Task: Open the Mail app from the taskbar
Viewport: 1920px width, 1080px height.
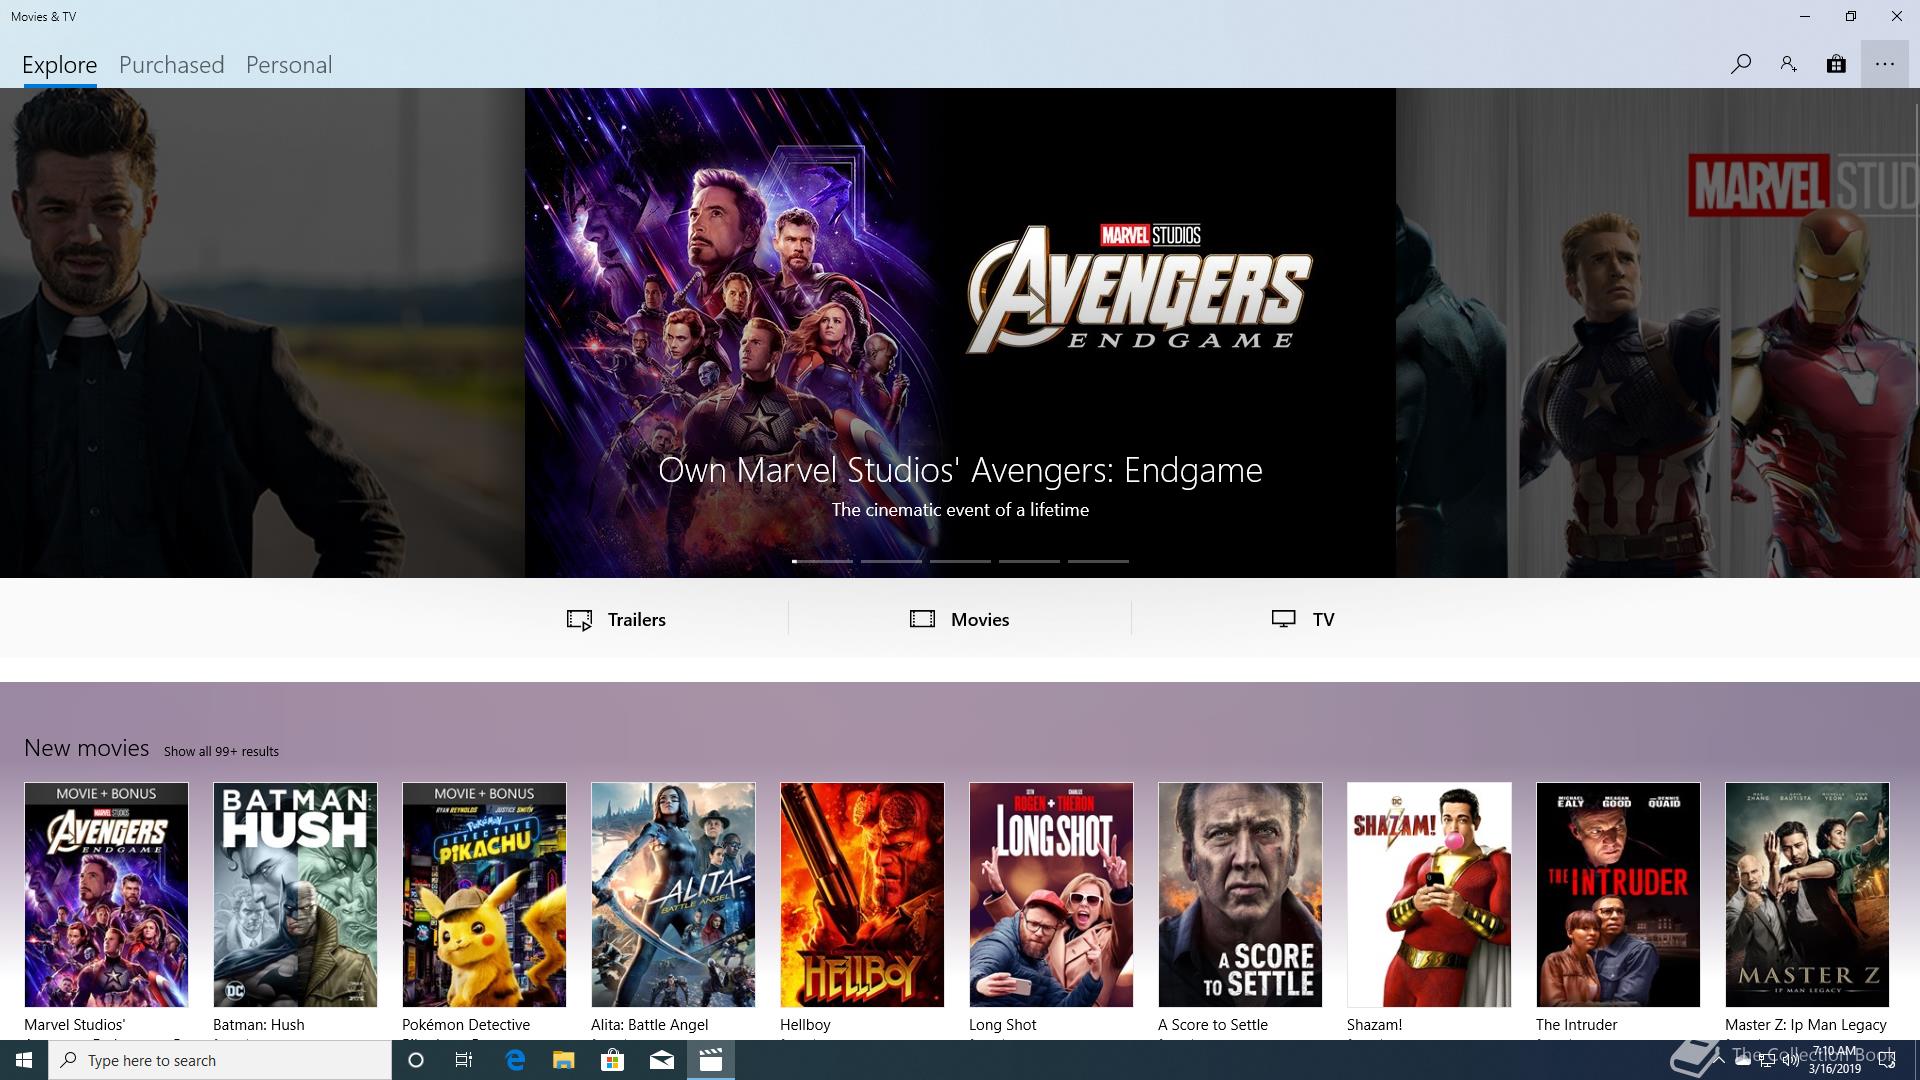Action: (x=661, y=1060)
